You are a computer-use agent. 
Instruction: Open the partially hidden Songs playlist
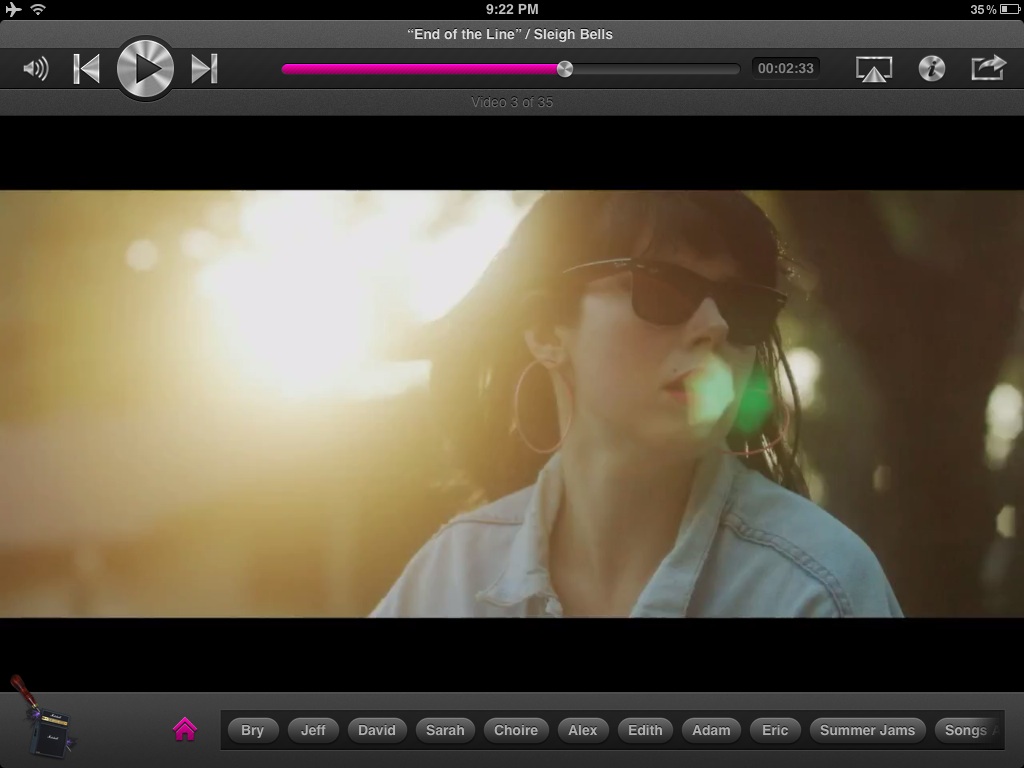tap(970, 730)
